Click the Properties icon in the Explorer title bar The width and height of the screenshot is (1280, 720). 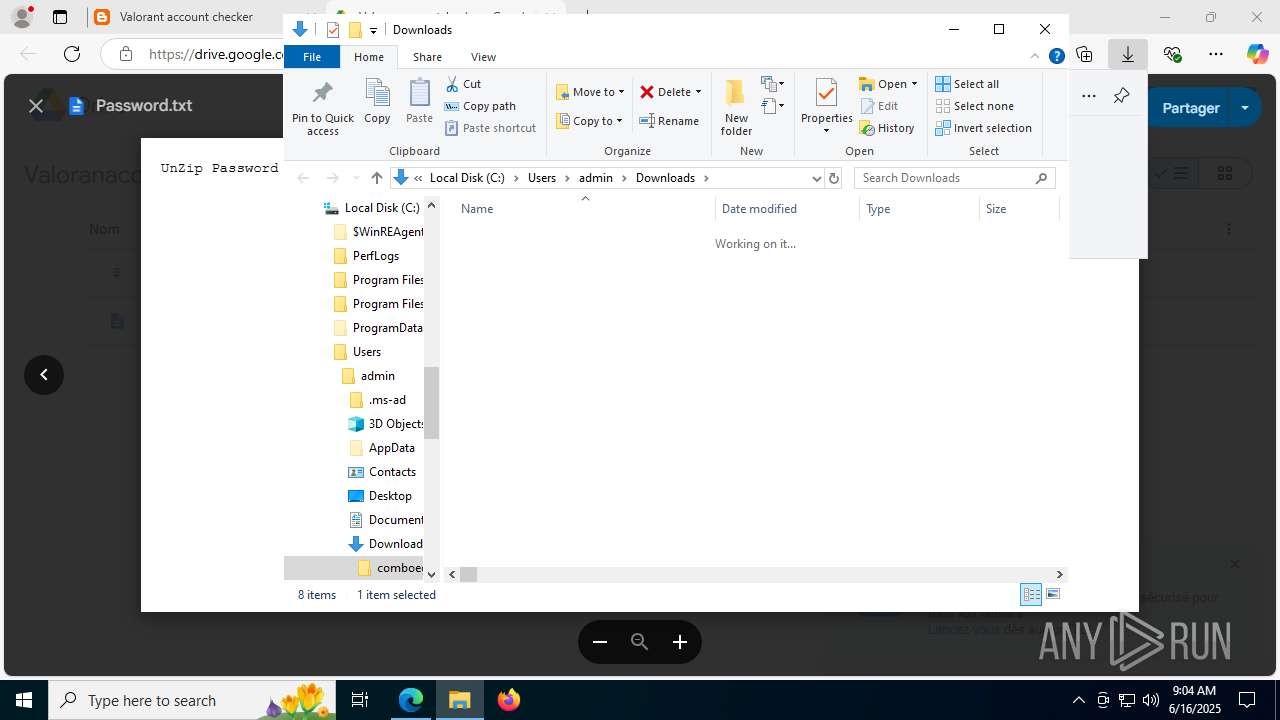click(334, 30)
